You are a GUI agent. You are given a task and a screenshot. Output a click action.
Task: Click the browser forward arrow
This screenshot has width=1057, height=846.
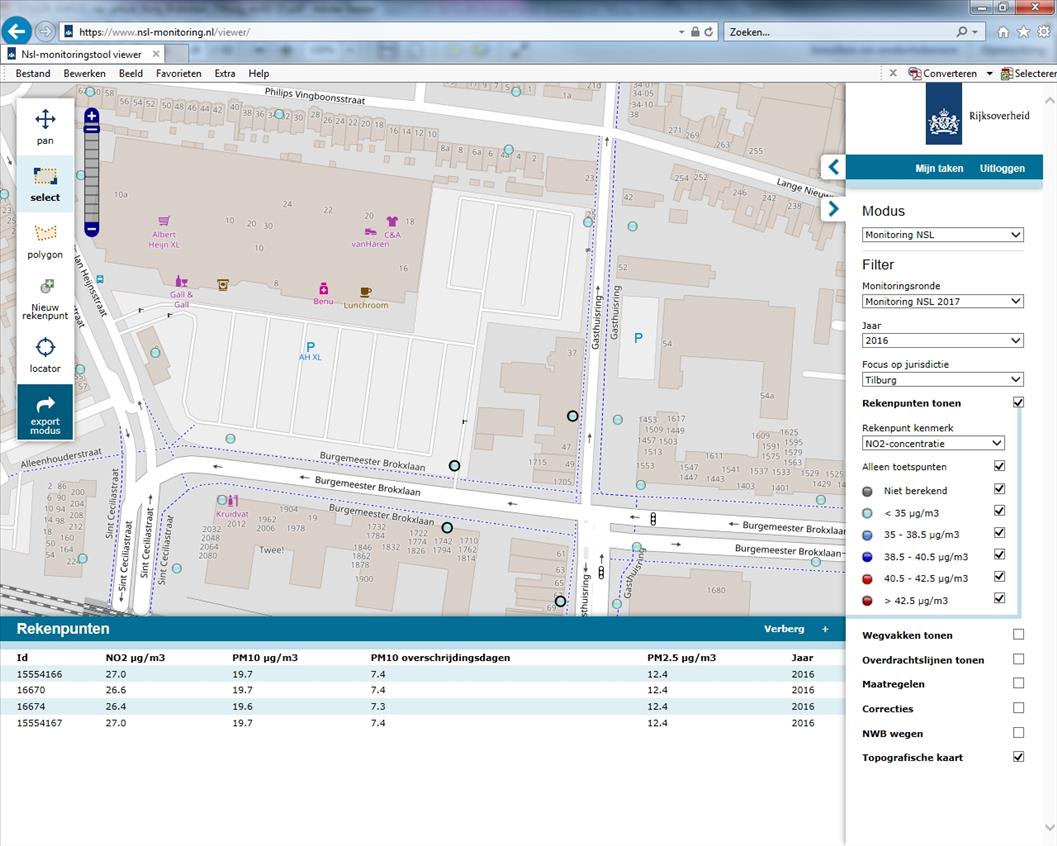(x=45, y=31)
